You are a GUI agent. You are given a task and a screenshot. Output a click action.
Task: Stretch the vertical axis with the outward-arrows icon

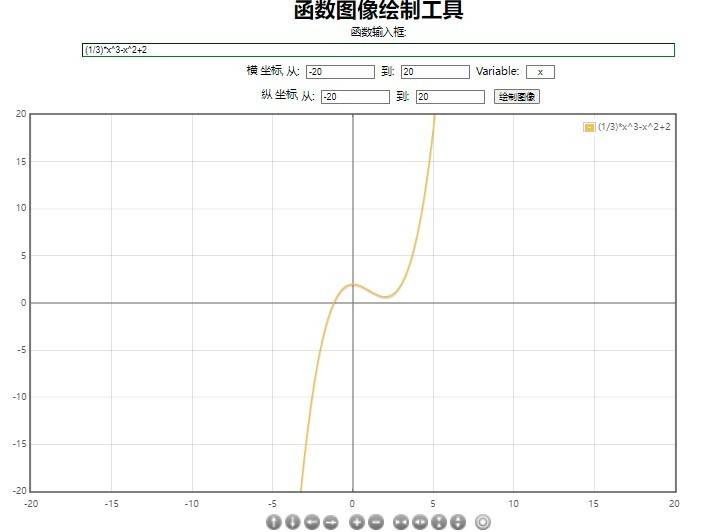click(458, 522)
